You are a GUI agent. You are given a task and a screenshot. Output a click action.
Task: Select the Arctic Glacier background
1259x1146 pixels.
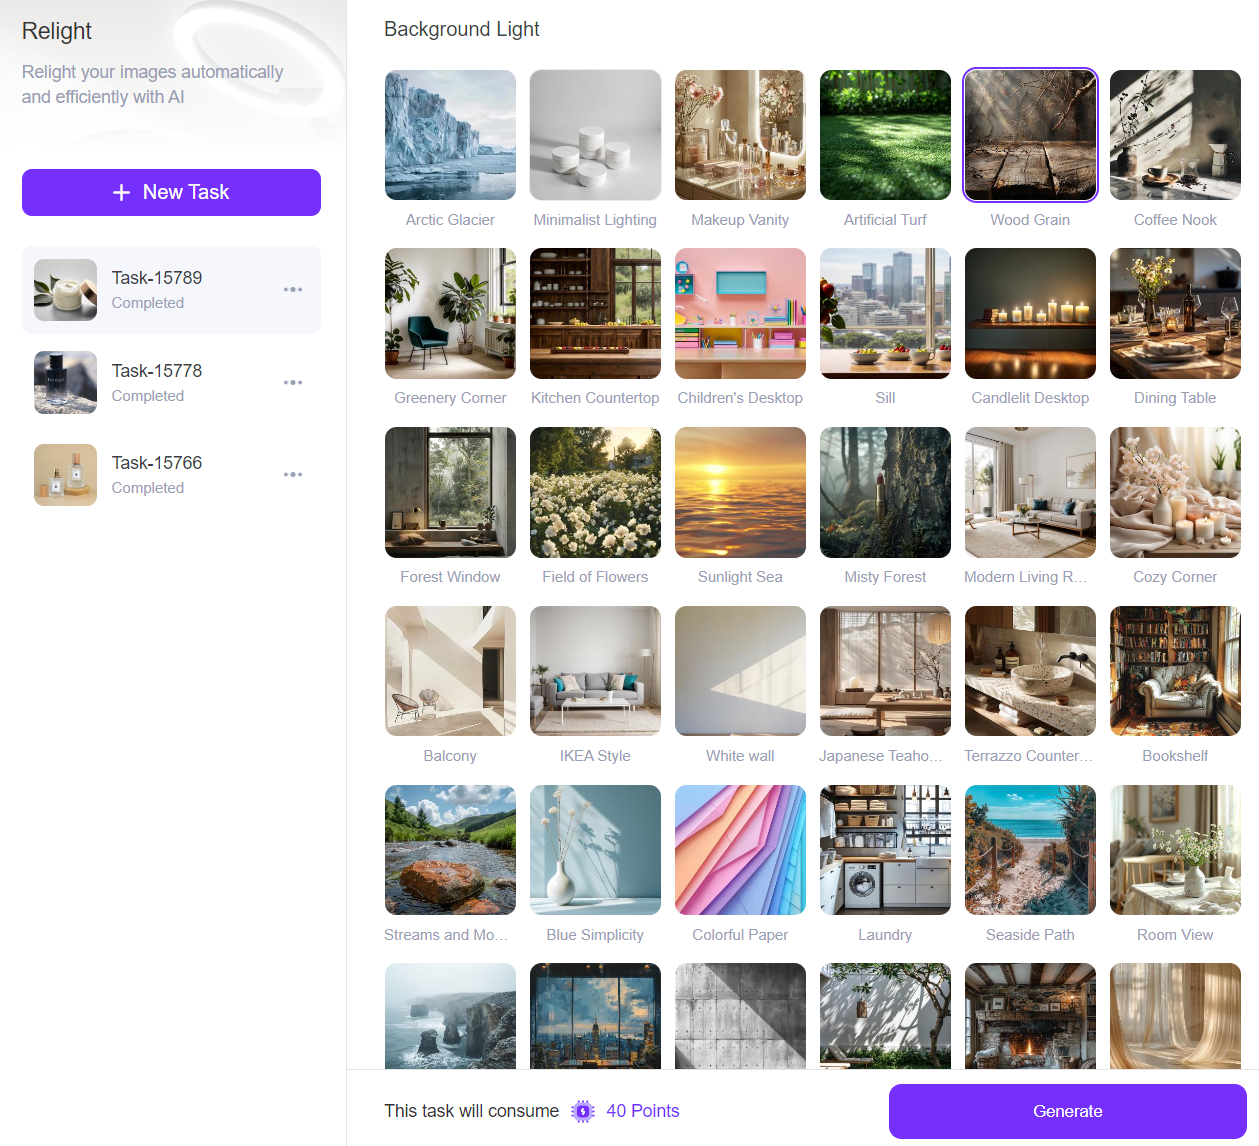pyautogui.click(x=450, y=135)
